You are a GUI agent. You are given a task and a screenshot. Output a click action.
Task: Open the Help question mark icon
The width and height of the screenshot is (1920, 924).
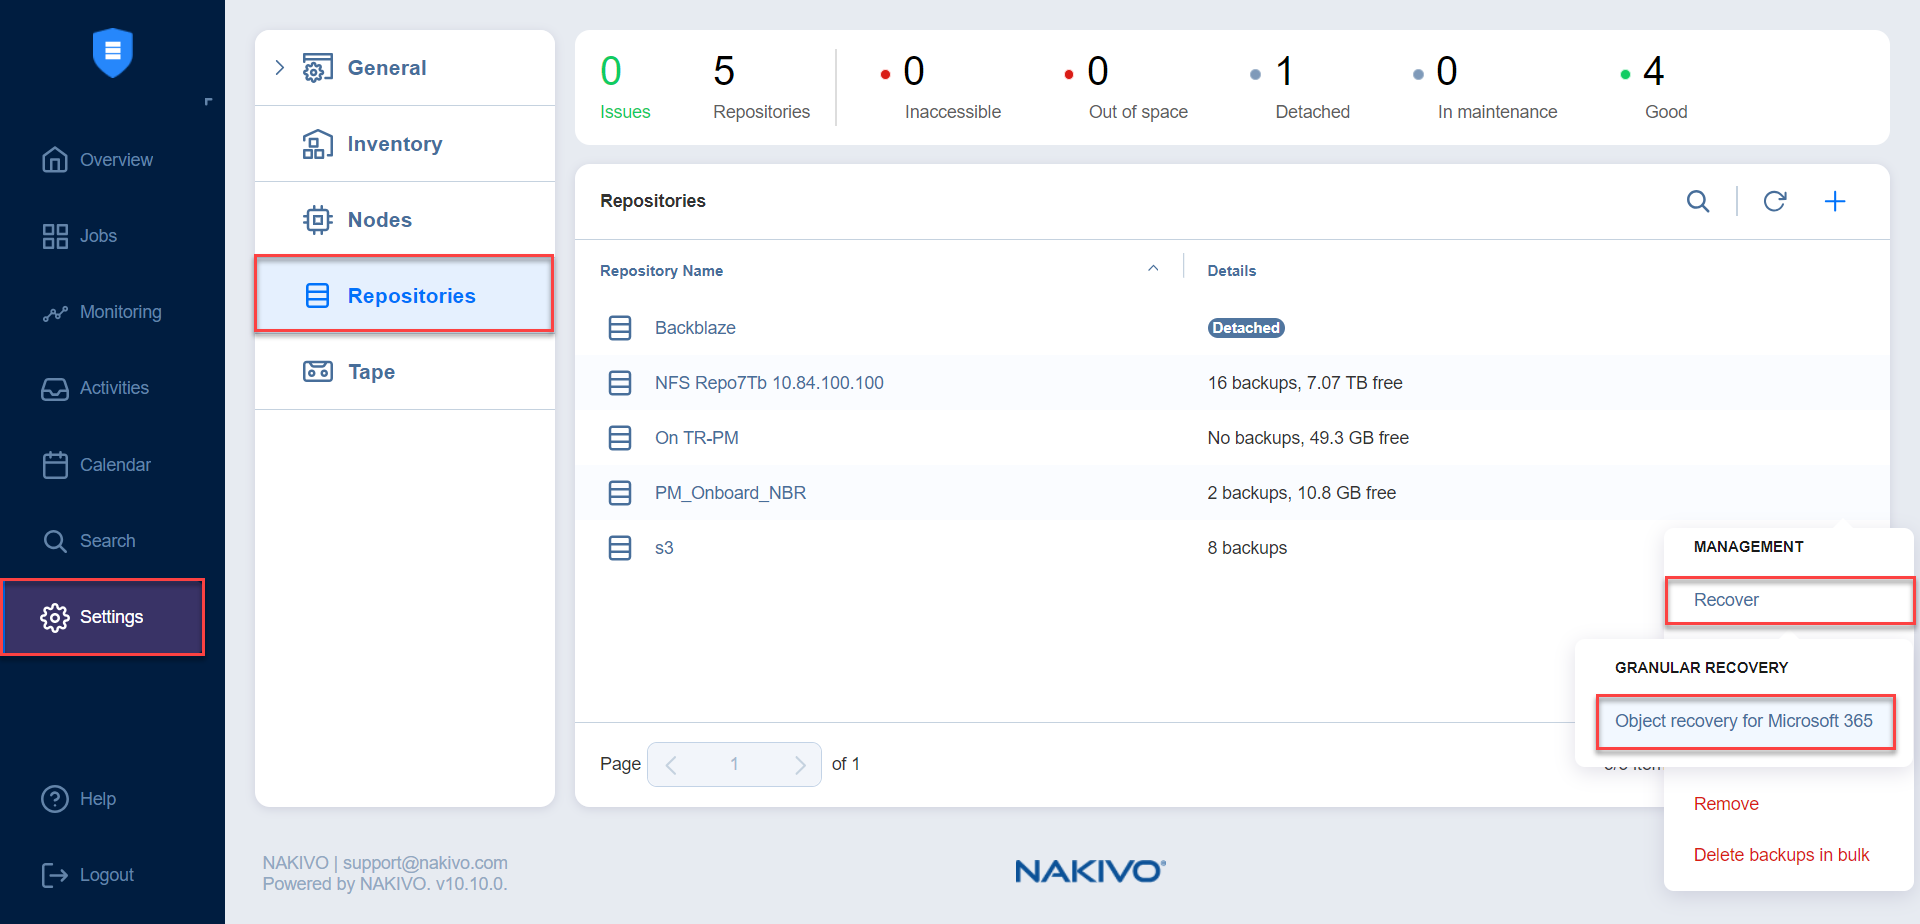coord(55,799)
